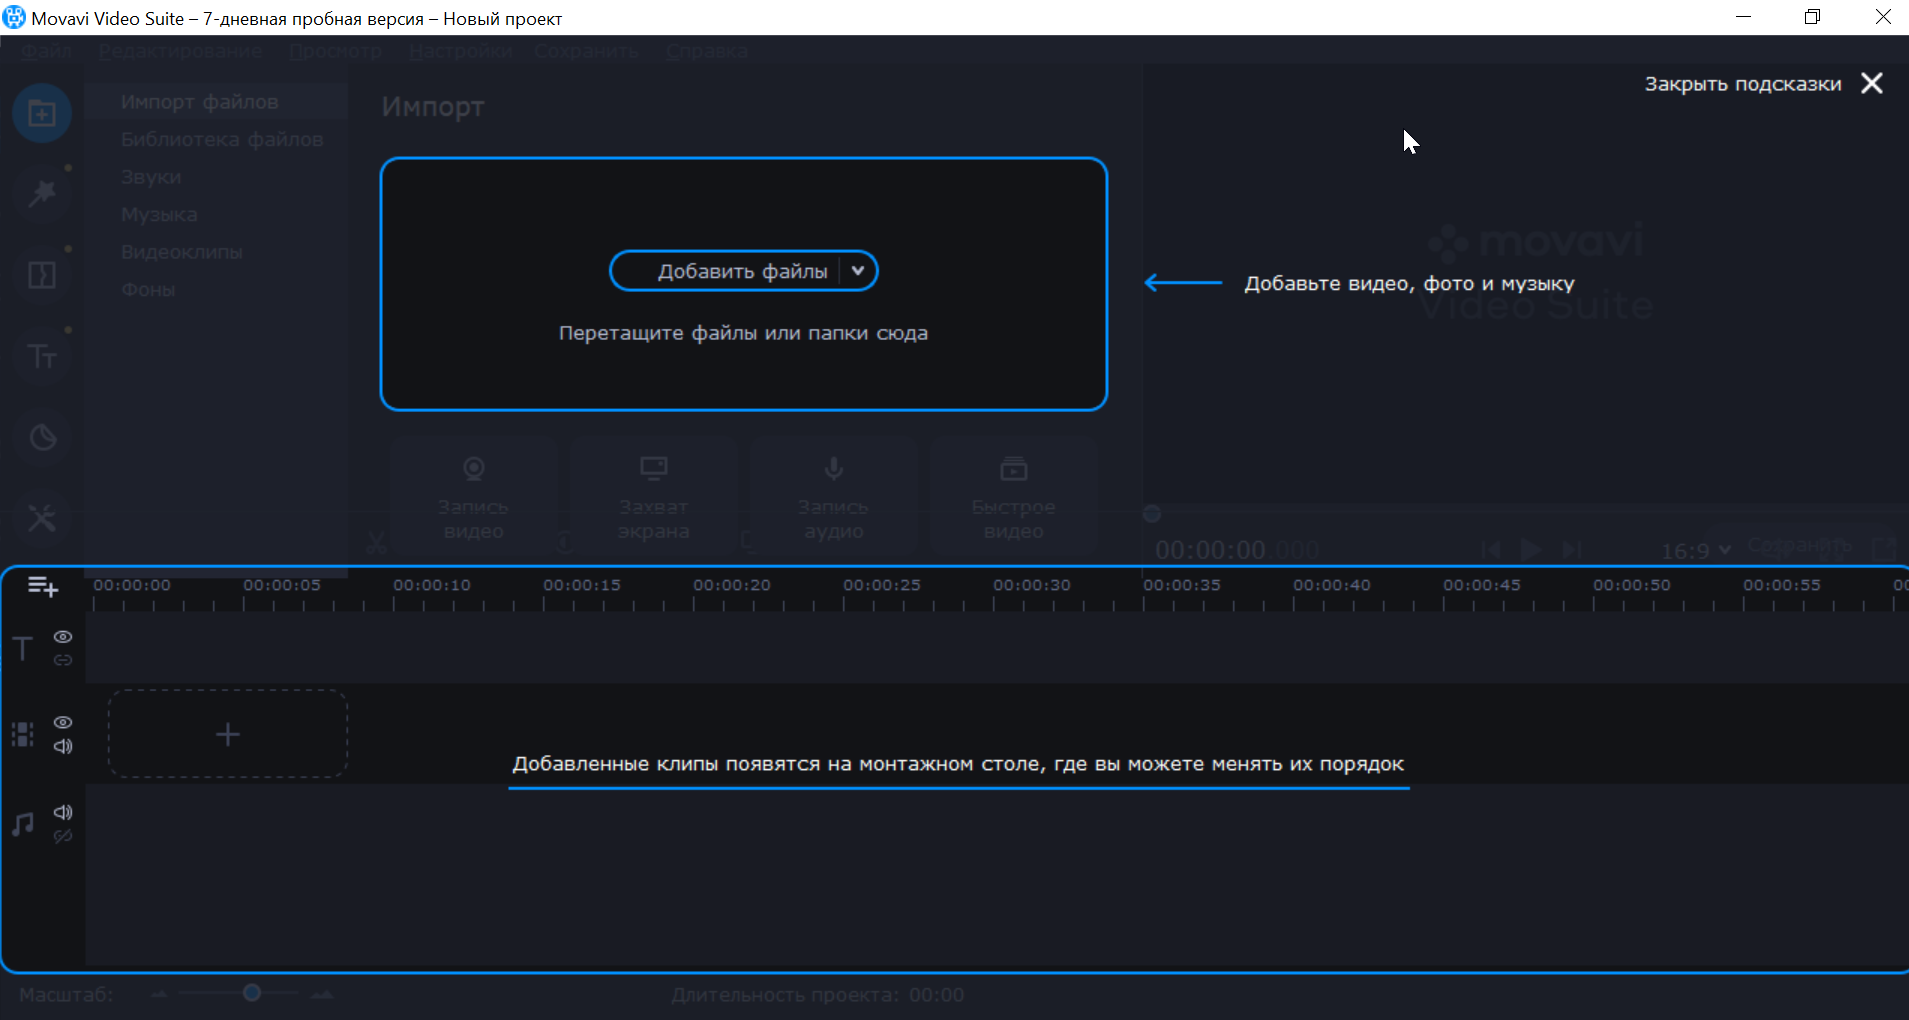This screenshot has width=1909, height=1020.
Task: Open the Import section icon in sidebar
Action: pyautogui.click(x=42, y=113)
